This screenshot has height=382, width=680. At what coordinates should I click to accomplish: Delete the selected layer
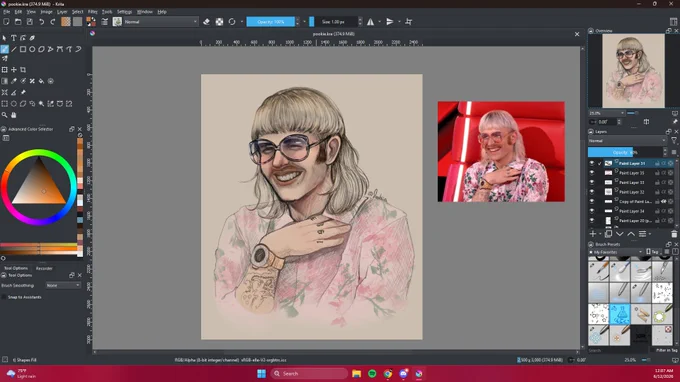(x=673, y=234)
